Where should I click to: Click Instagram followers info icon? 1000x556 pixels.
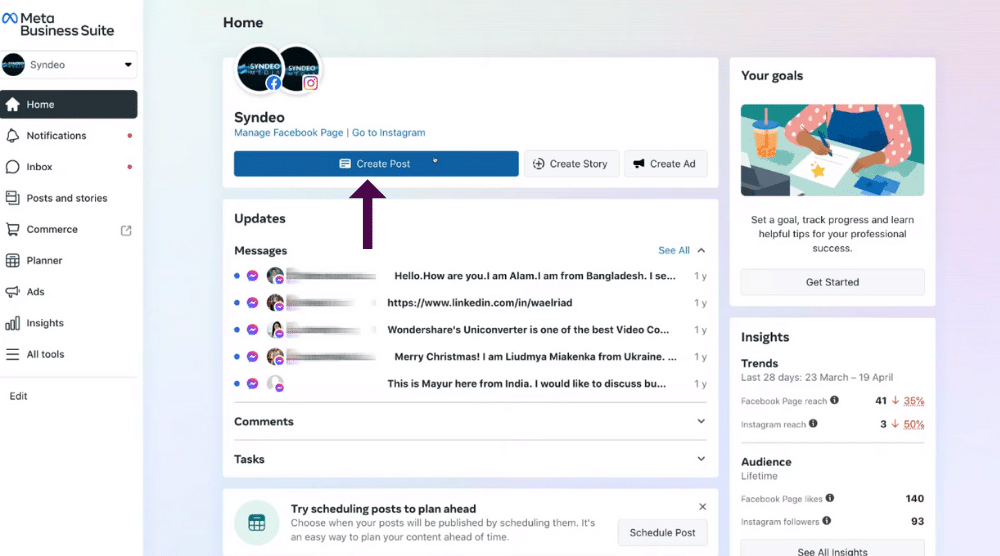click(x=827, y=521)
